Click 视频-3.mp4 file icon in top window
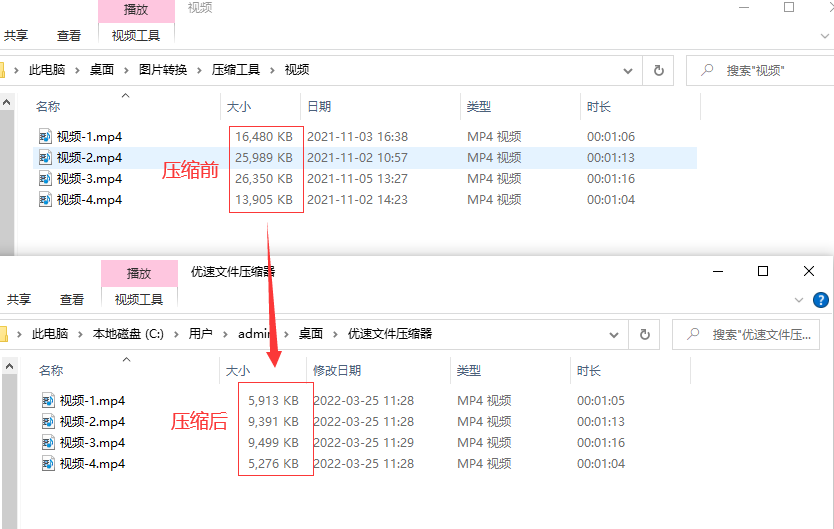Image resolution: width=834 pixels, height=529 pixels. click(x=45, y=179)
